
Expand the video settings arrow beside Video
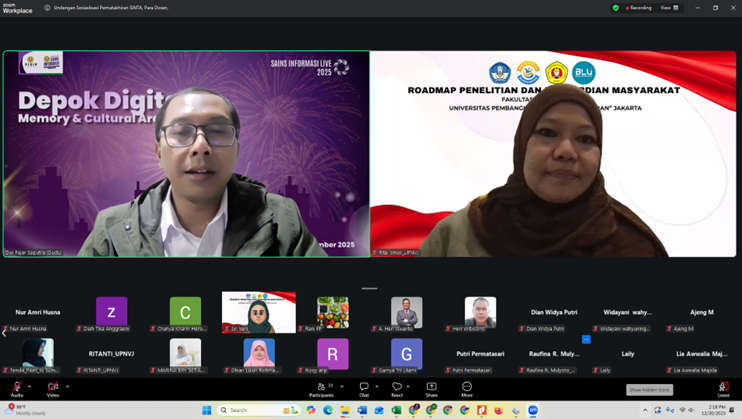coord(67,385)
